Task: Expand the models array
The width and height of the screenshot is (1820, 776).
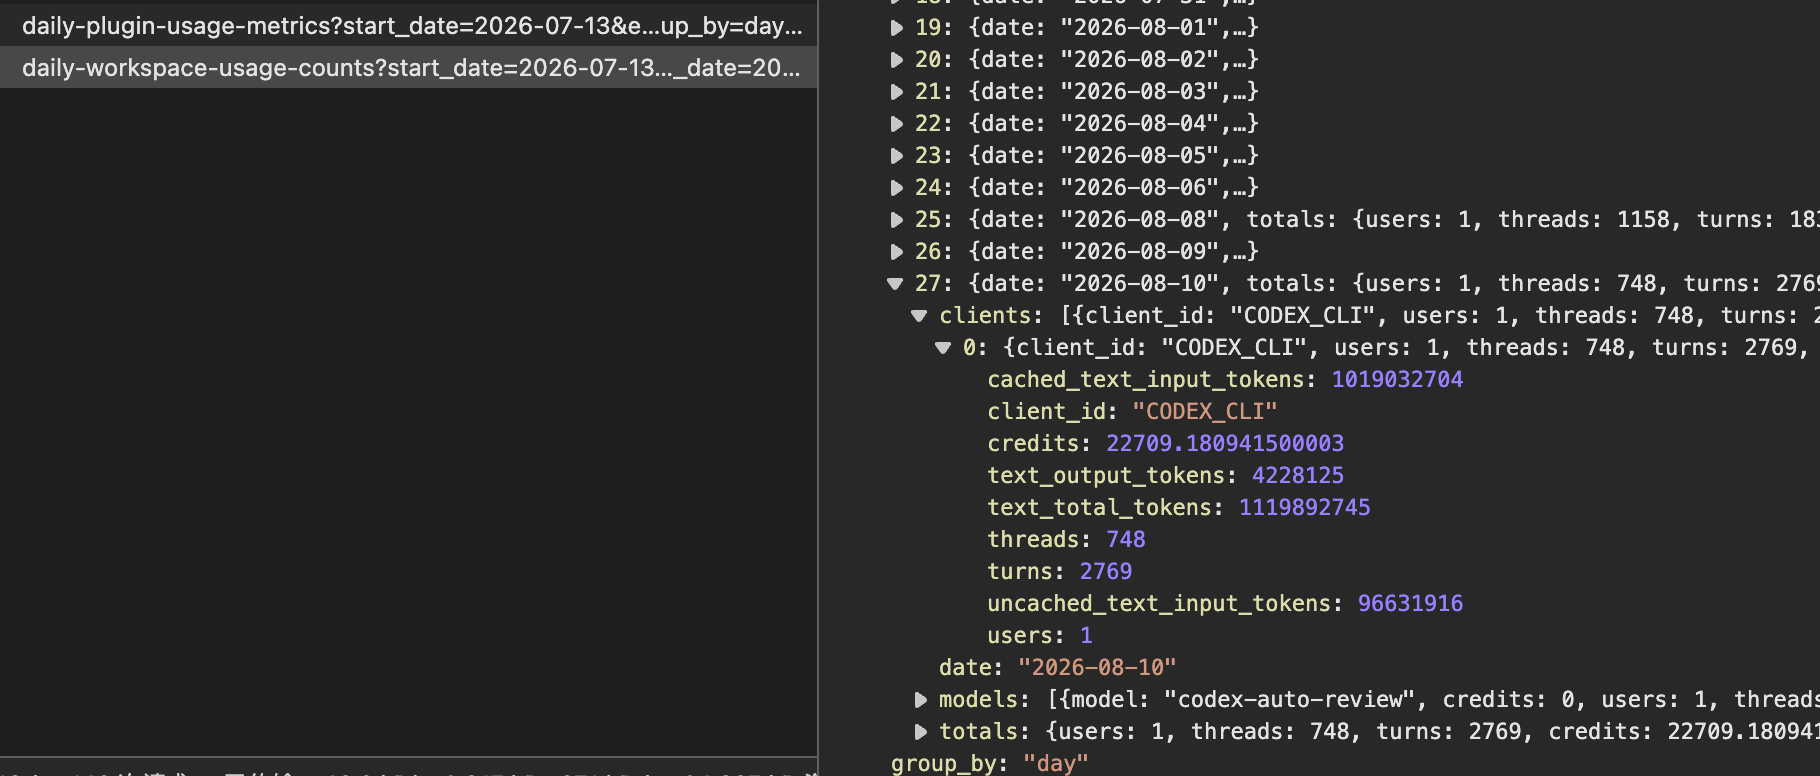Action: tap(921, 700)
